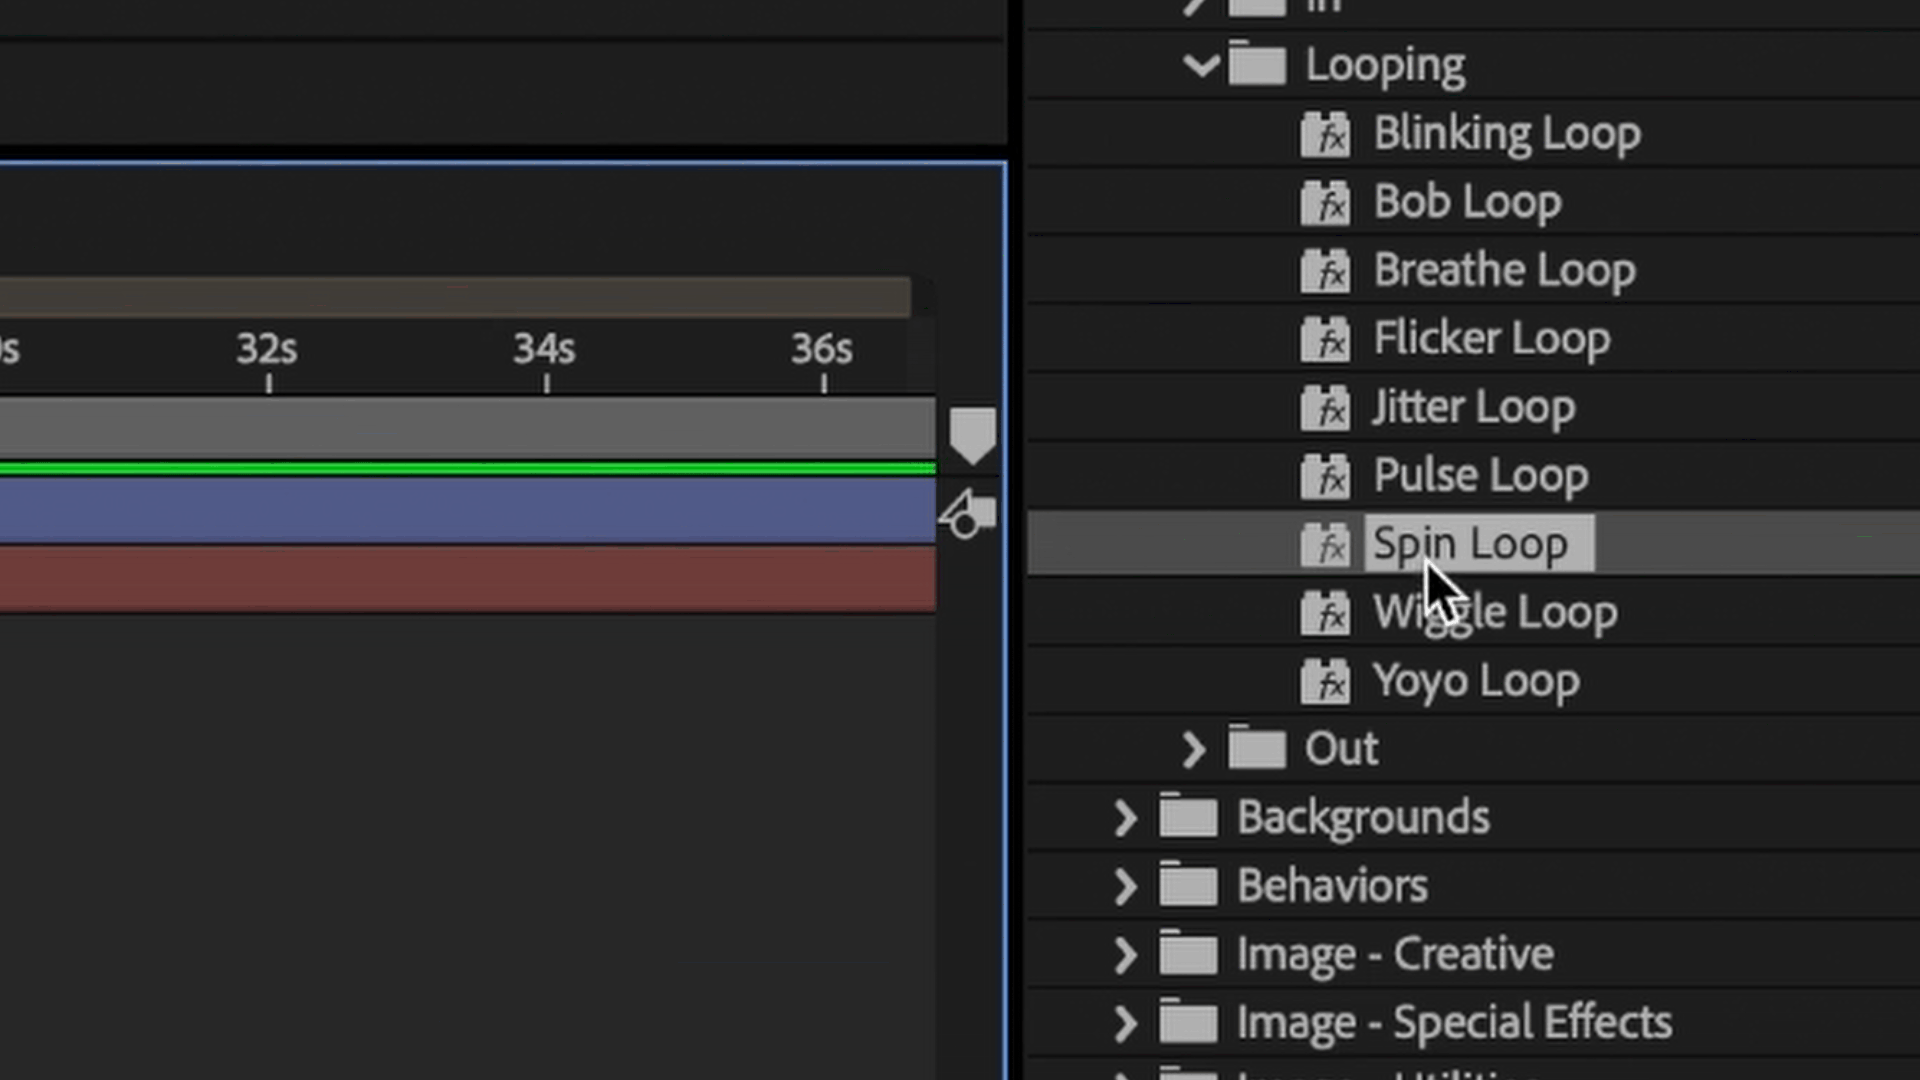Click the fx icon beside Bob Loop
Viewport: 1920px width, 1080px height.
click(1326, 201)
